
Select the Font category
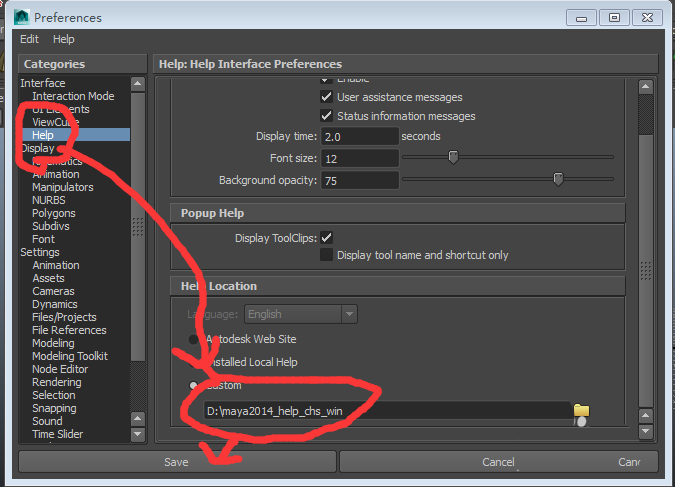pyautogui.click(x=43, y=239)
